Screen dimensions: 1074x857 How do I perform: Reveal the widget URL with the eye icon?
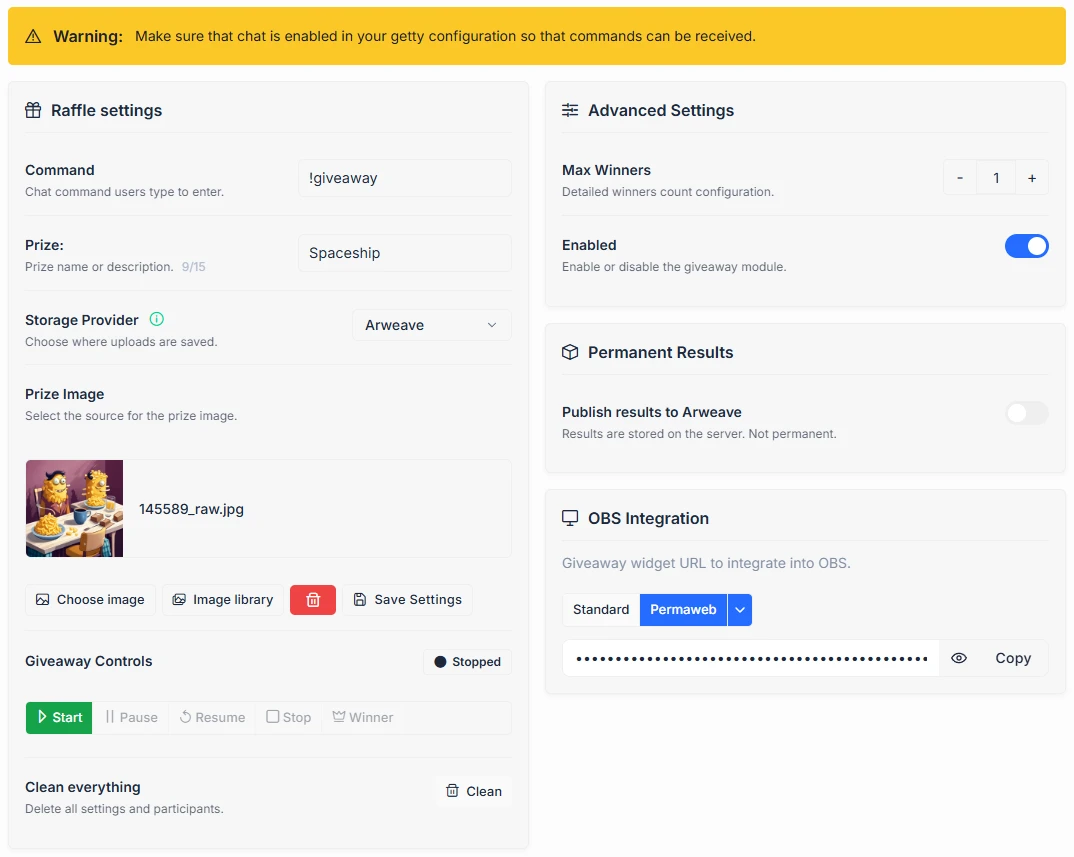[959, 658]
